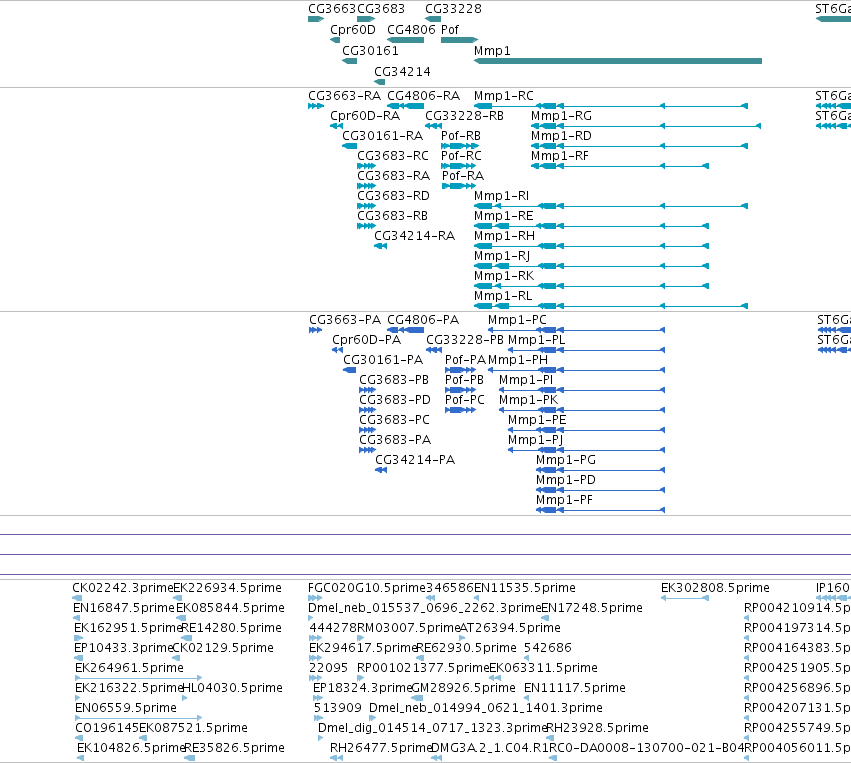
Task: Click the CG34214-RA transcript label
Action: coord(415,237)
